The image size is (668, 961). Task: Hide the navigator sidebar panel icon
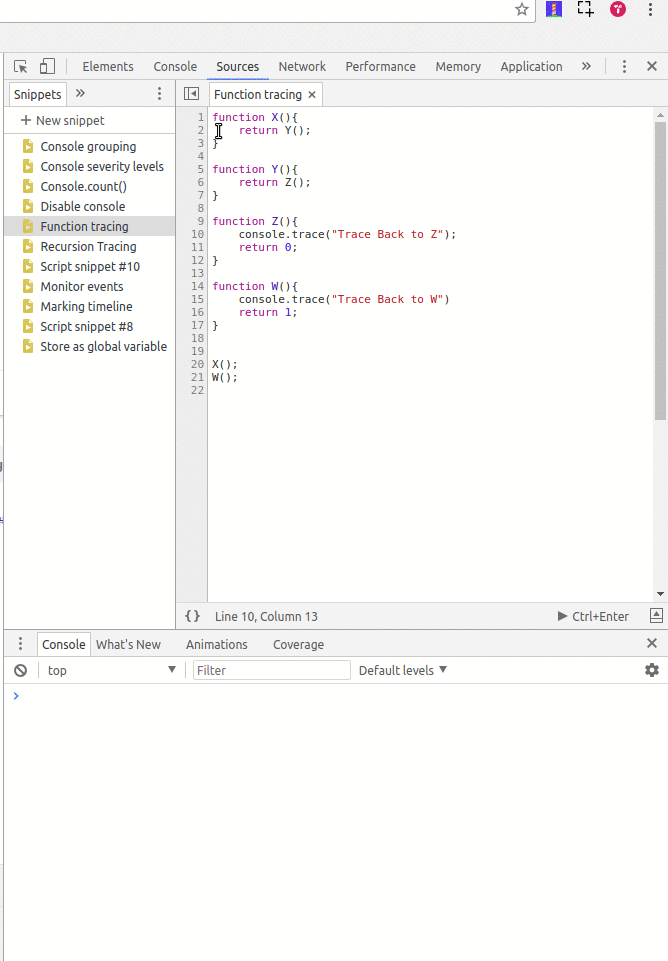(192, 94)
